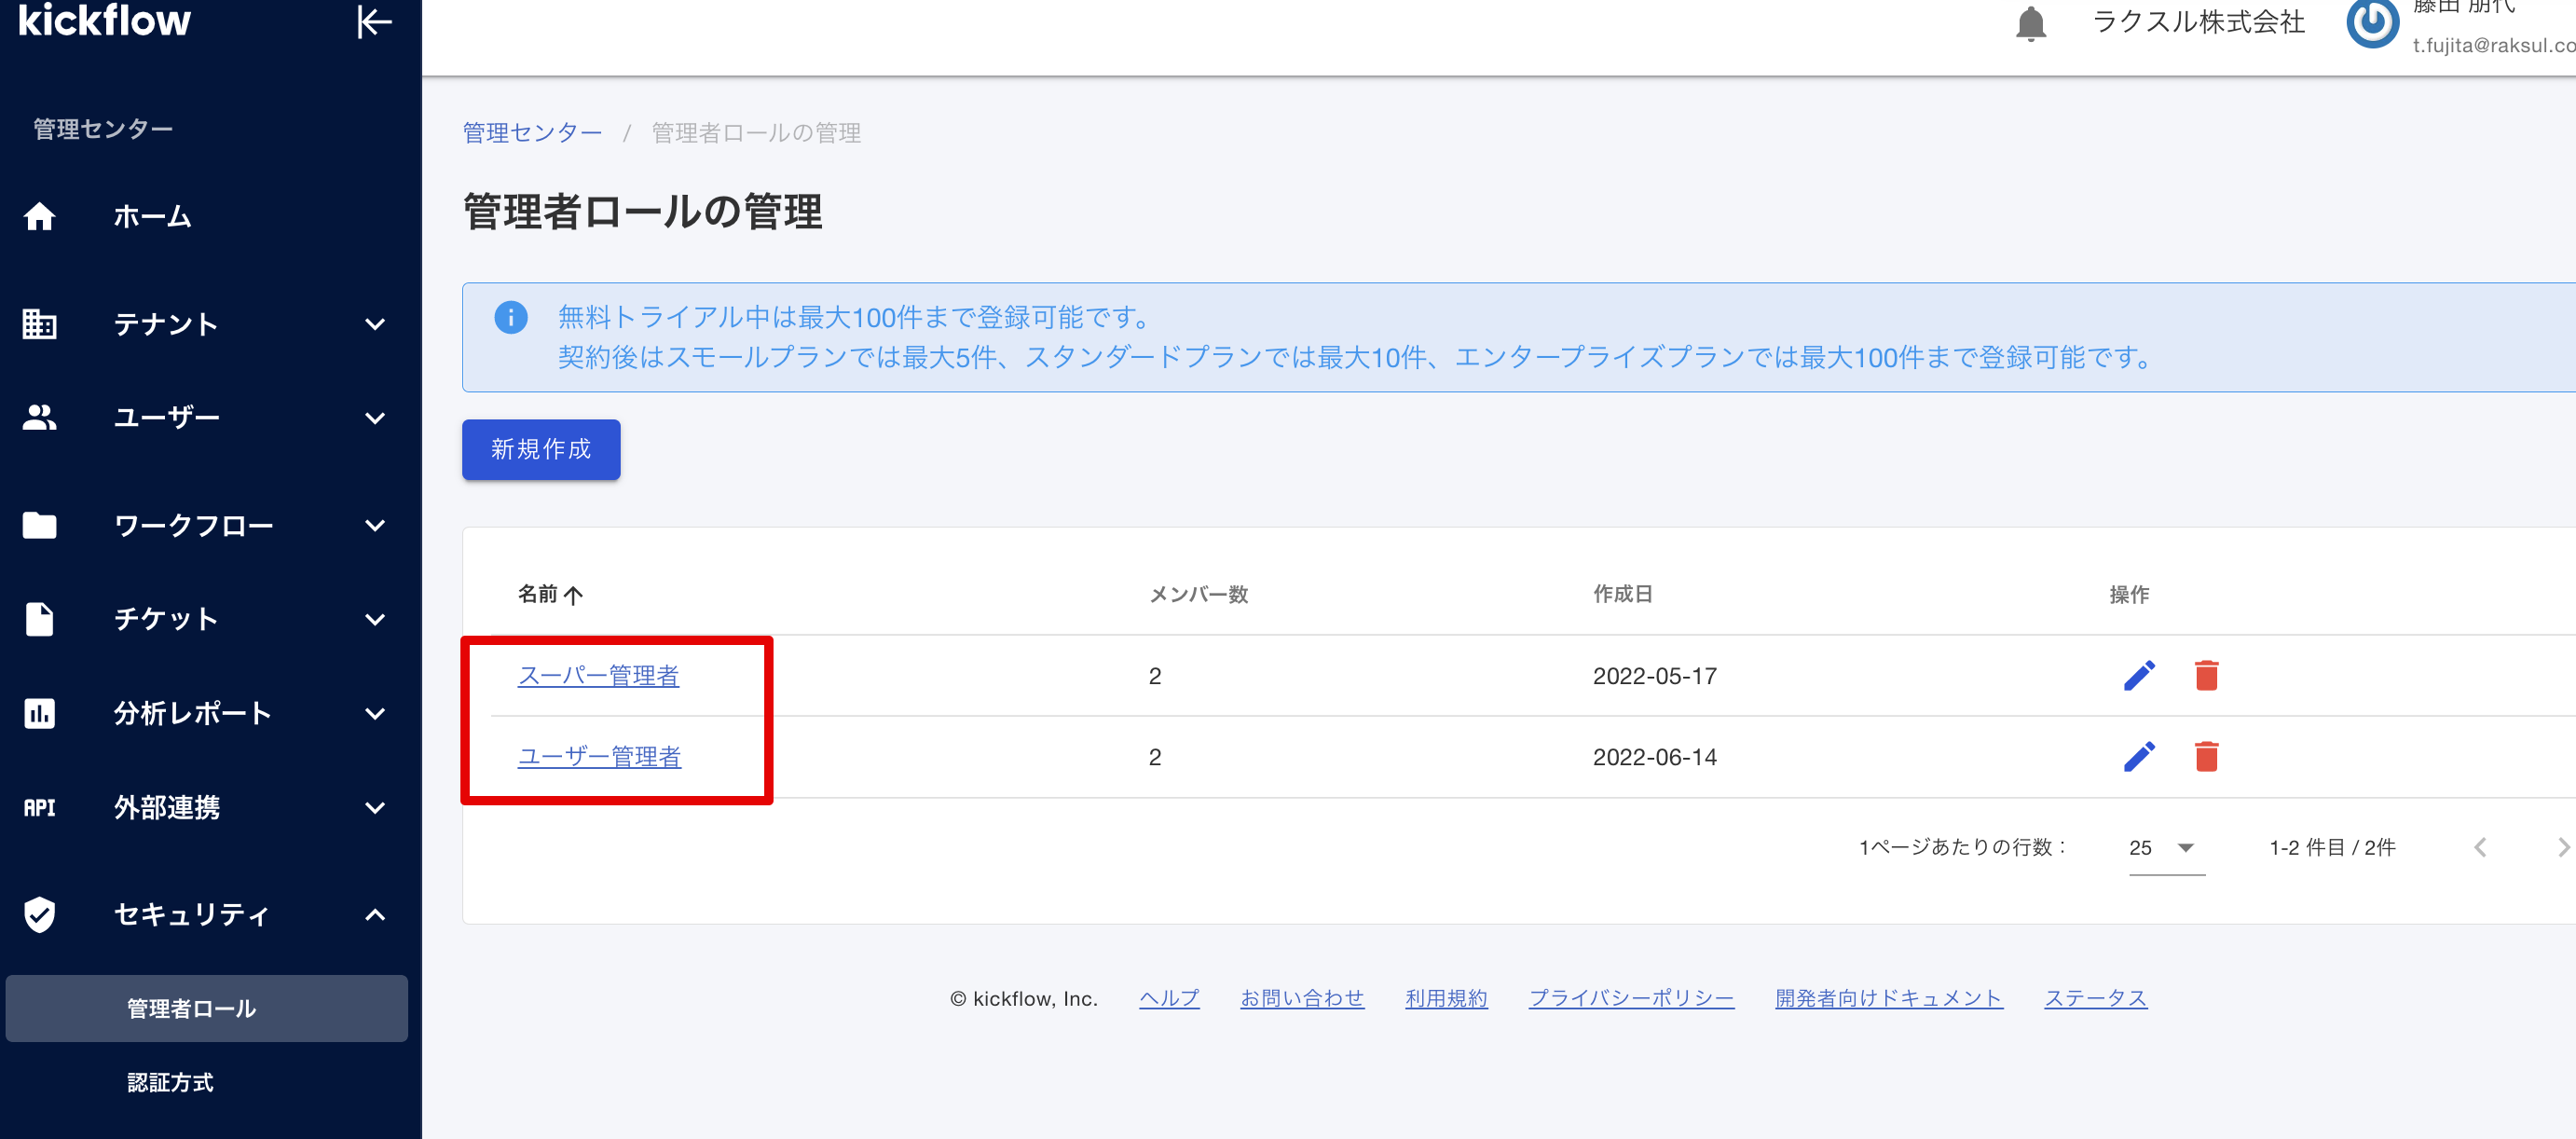Viewport: 2576px width, 1139px height.
Task: Click the 新規作成 button
Action: pos(541,449)
